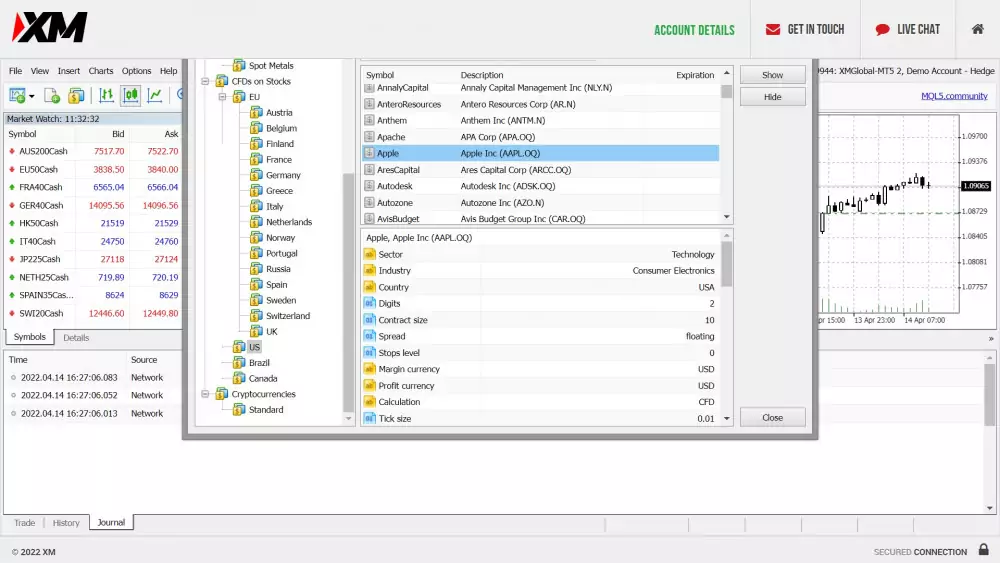Viewport: 1000px width, 563px height.
Task: Click the Apple symbol row icon
Action: 369,153
